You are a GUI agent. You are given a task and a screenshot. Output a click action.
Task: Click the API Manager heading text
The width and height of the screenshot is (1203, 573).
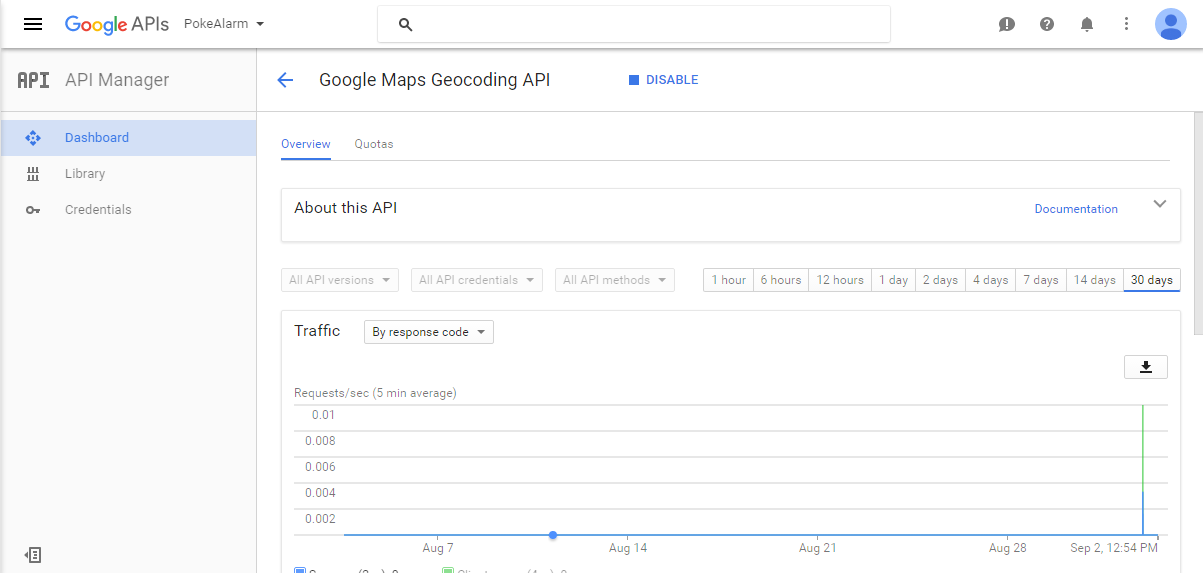pos(117,80)
